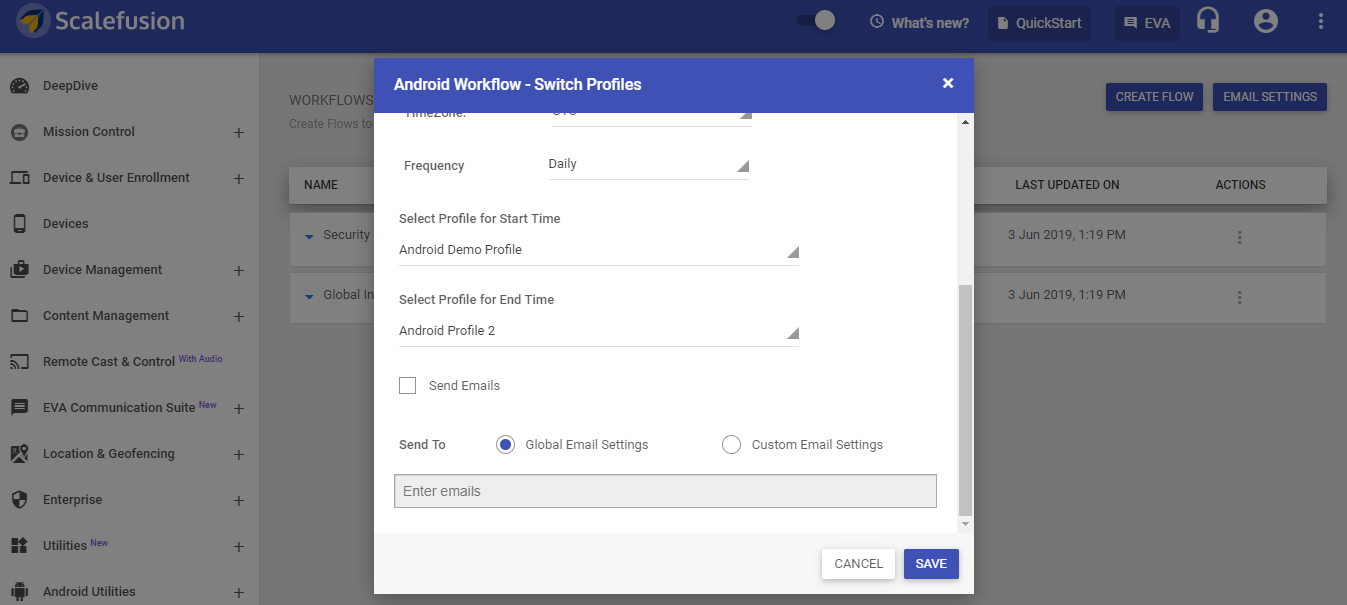
Task: Click the CREATE FLOW button
Action: [x=1154, y=97]
